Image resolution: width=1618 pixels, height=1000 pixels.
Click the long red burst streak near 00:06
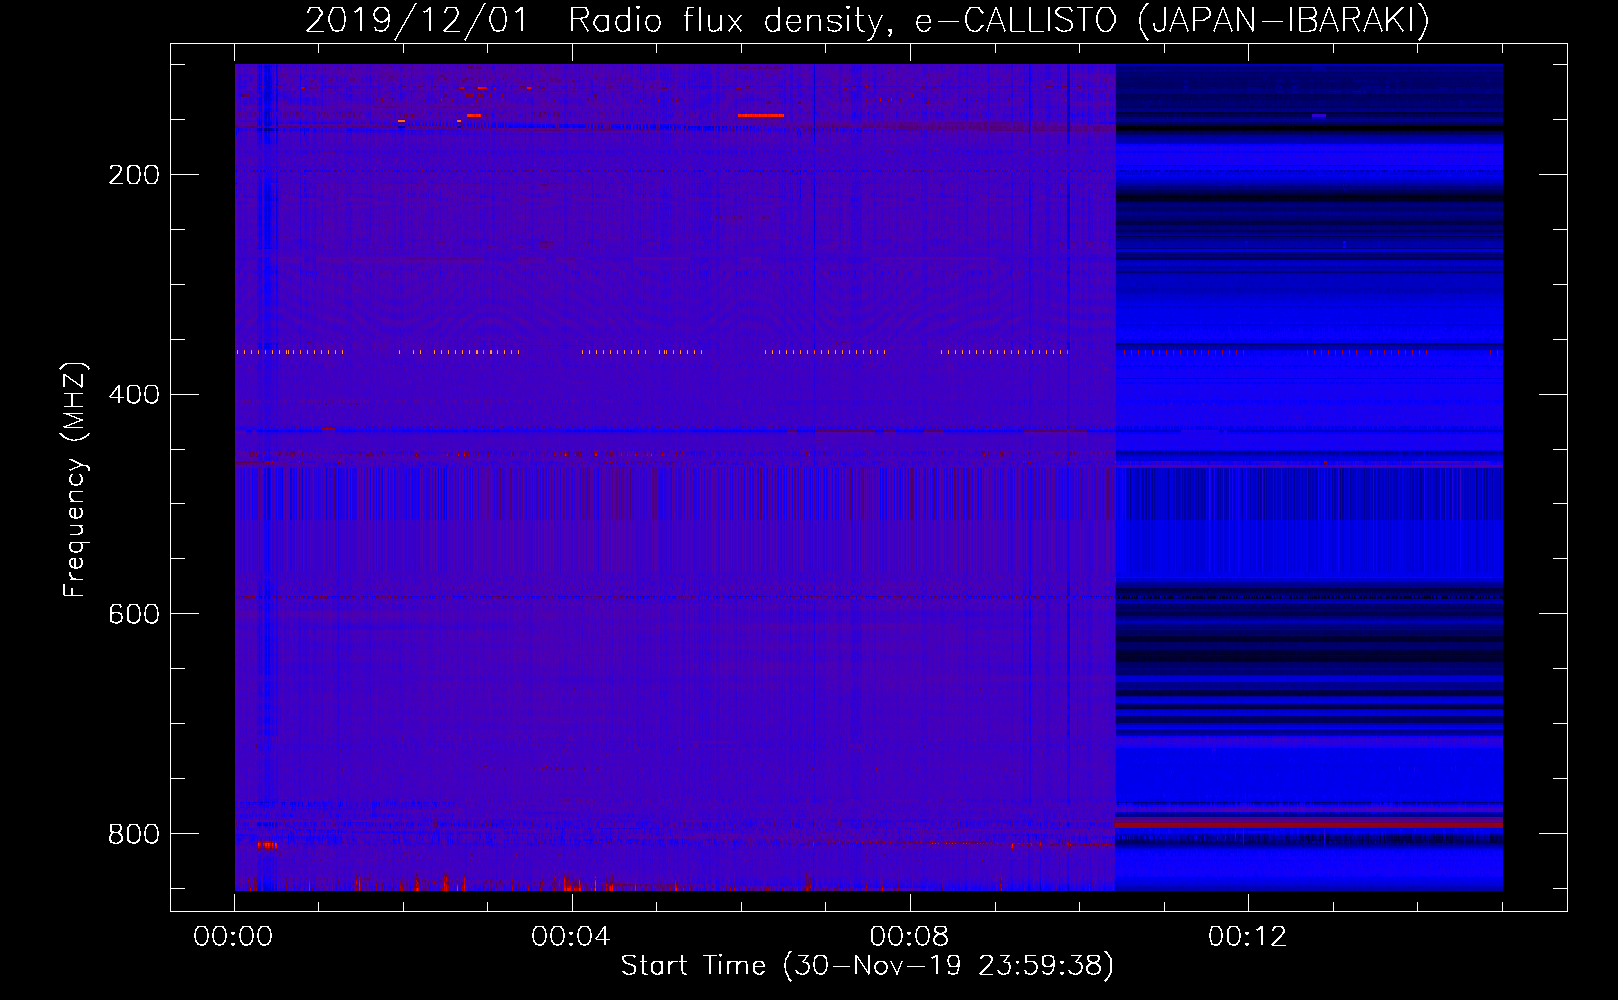pyautogui.click(x=761, y=116)
